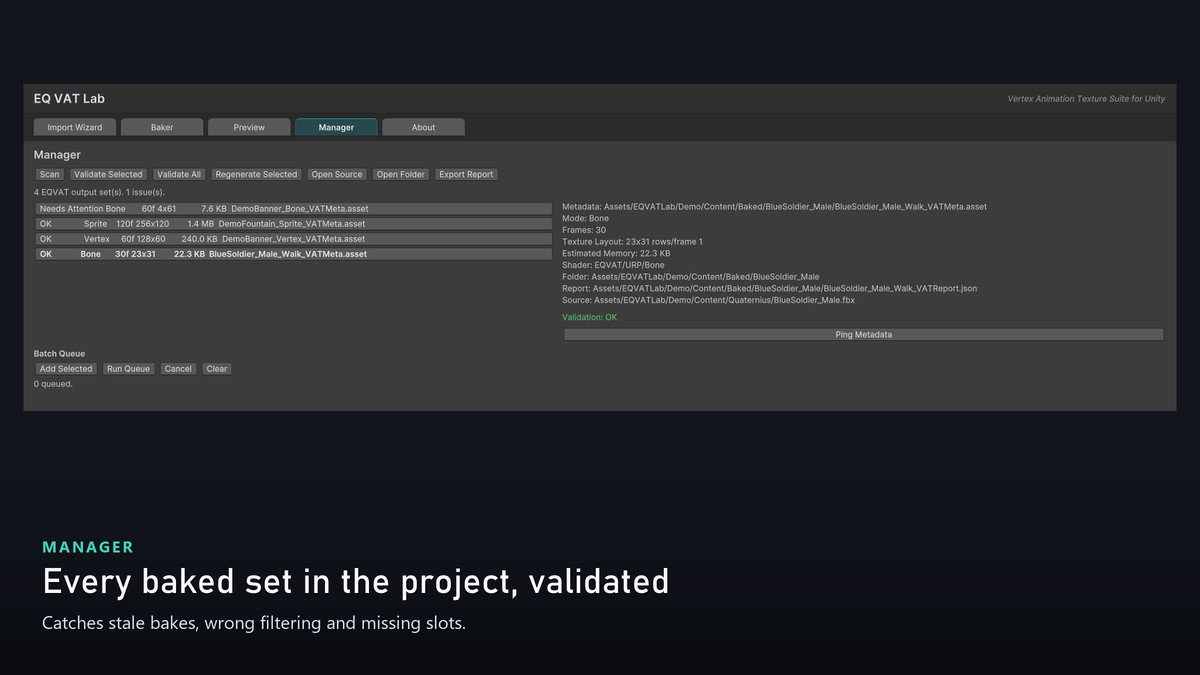Select the DemoFountain_Sprite_VATMeta.asset row
The width and height of the screenshot is (1200, 675).
click(x=293, y=224)
